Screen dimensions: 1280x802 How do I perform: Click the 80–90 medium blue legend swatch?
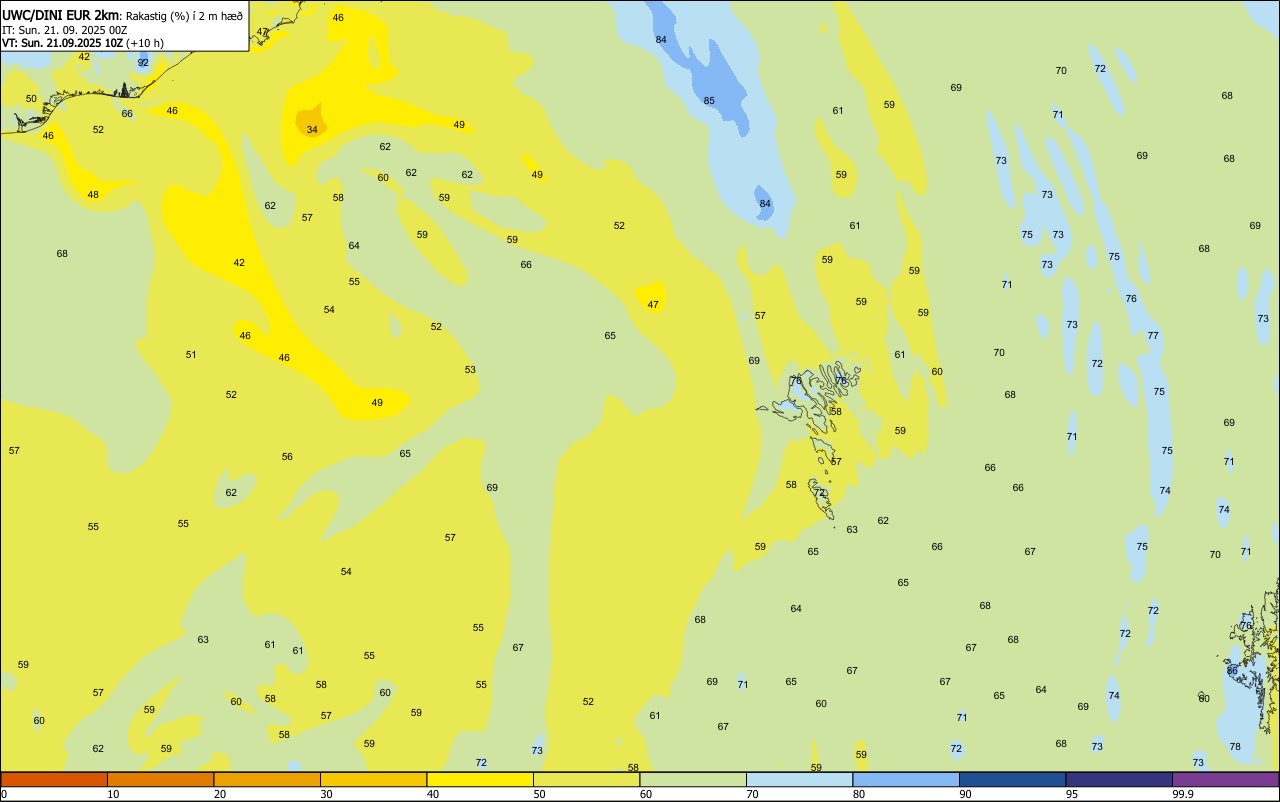coord(906,779)
